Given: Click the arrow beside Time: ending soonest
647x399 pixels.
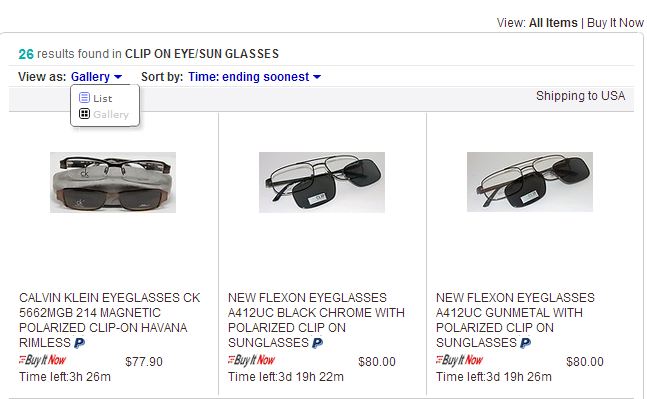Looking at the screenshot, I should (317, 77).
